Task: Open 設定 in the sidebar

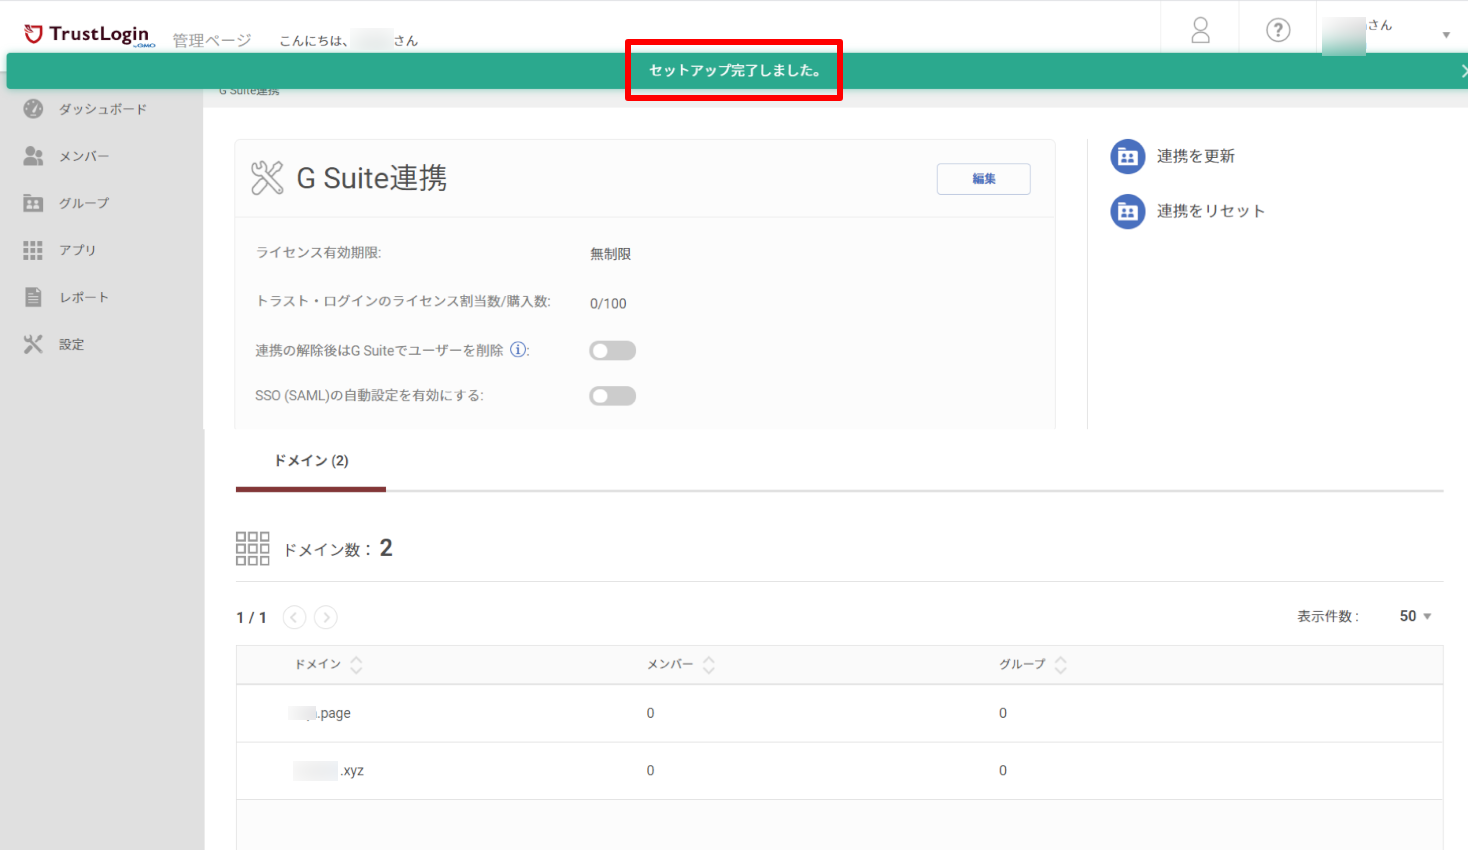Action: pos(71,344)
